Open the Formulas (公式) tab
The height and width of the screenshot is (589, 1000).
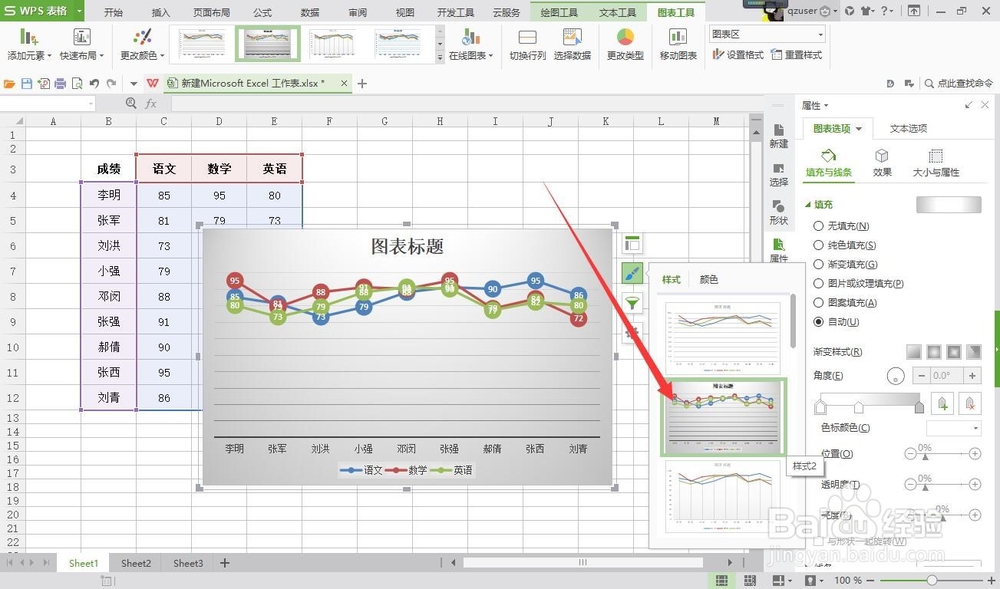[262, 12]
